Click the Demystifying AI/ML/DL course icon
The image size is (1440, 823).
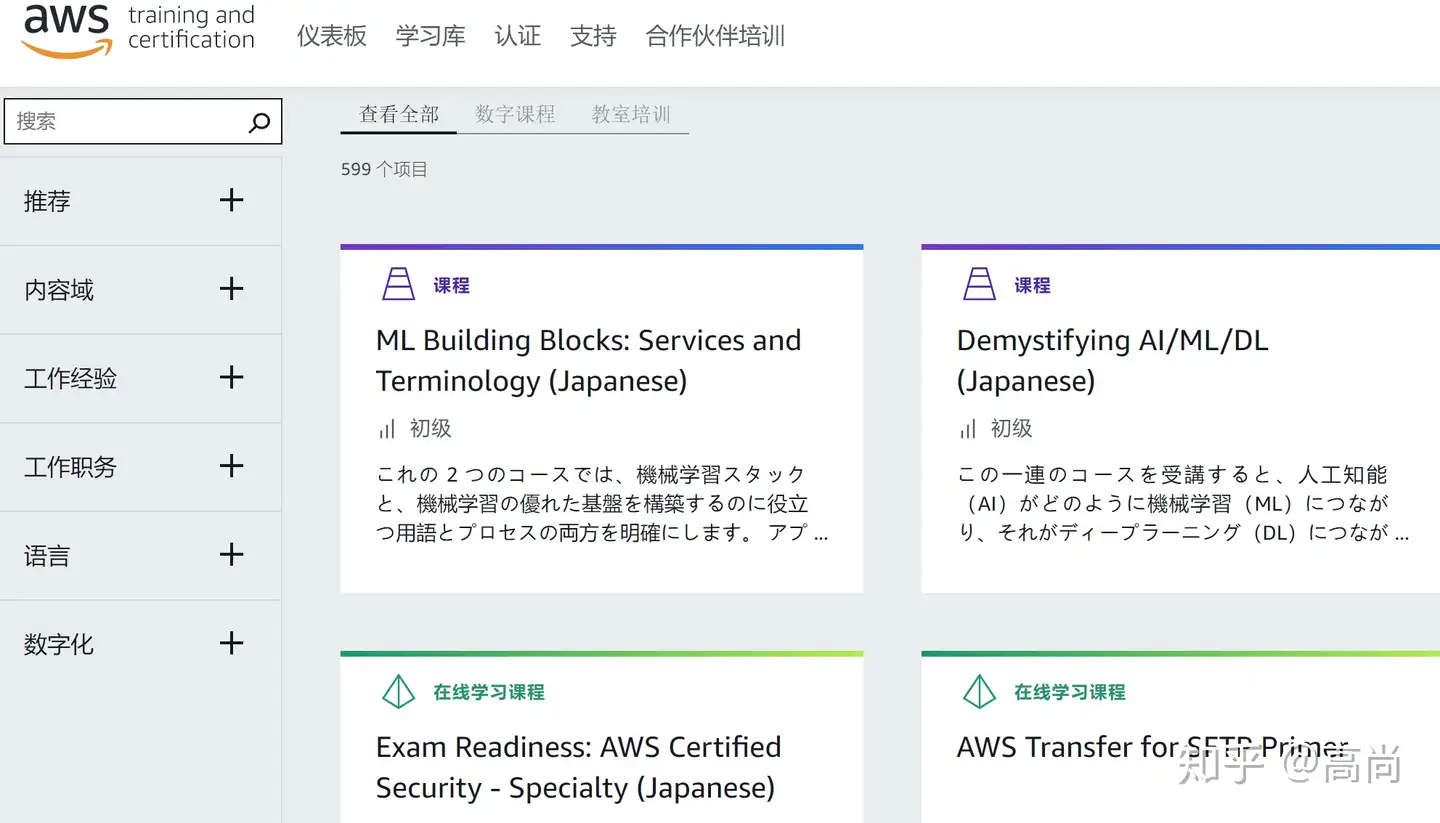(979, 285)
